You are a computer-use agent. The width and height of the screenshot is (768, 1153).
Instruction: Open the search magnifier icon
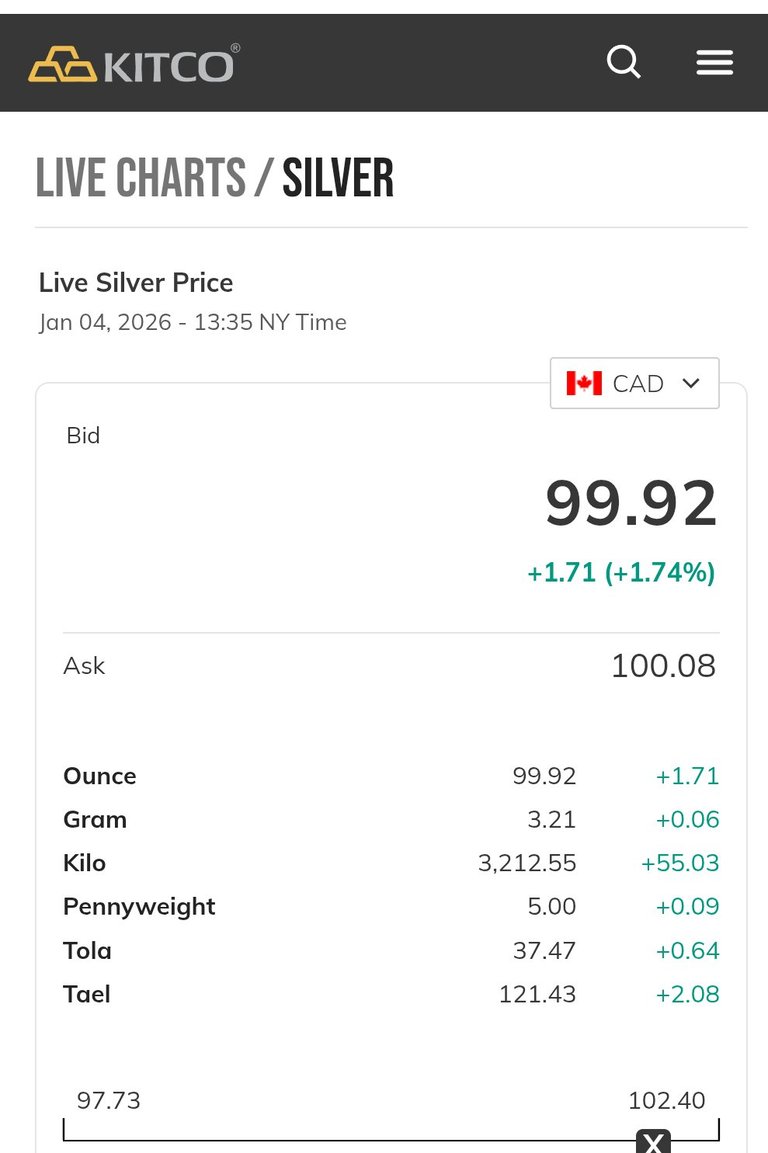(x=624, y=63)
